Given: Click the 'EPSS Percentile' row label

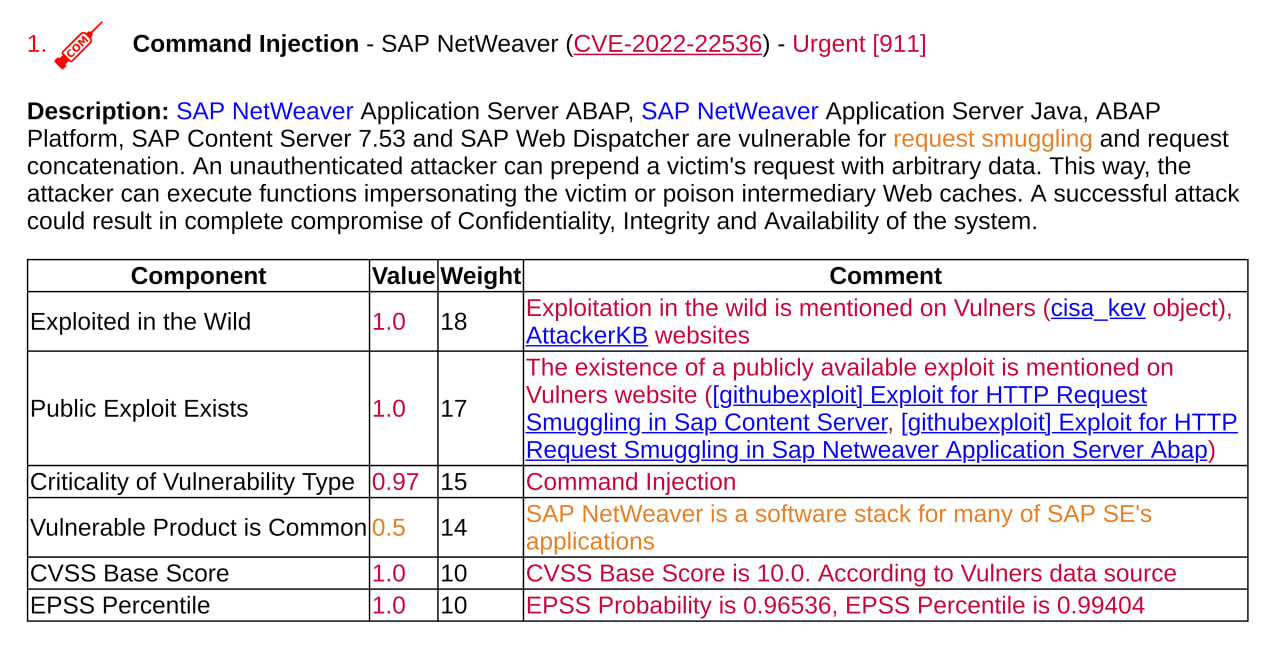Looking at the screenshot, I should pyautogui.click(x=120, y=605).
